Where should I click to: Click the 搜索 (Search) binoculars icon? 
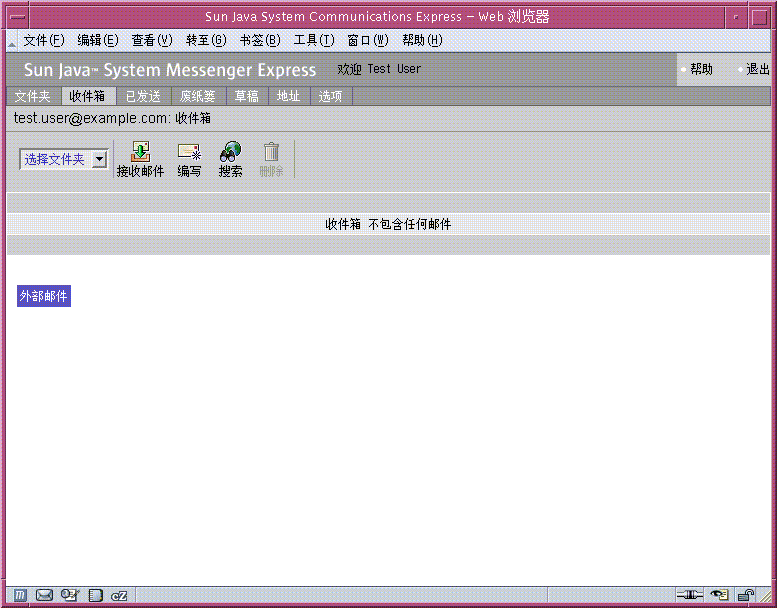(x=230, y=160)
